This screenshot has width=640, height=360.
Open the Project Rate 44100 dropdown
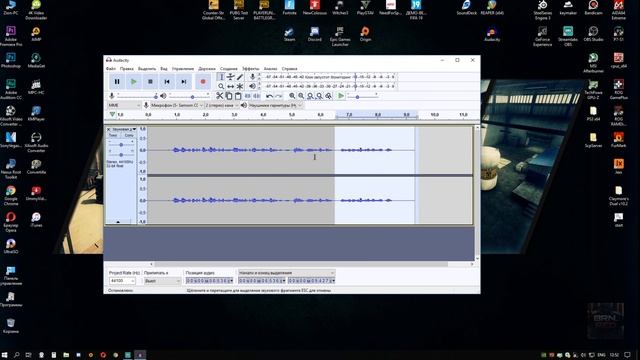coord(122,281)
